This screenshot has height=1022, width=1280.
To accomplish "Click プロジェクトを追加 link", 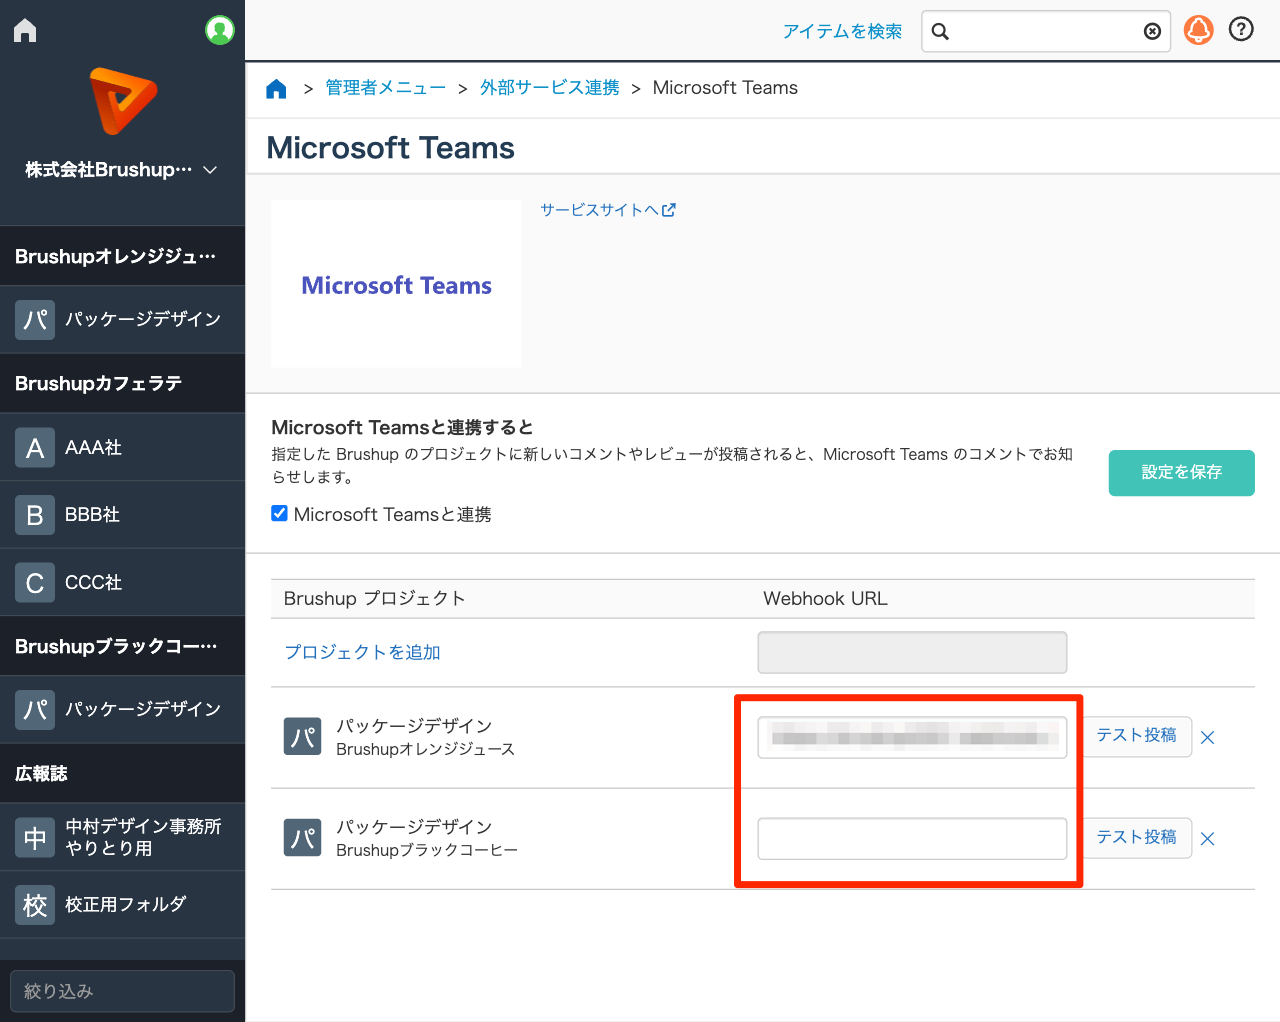I will (x=362, y=652).
